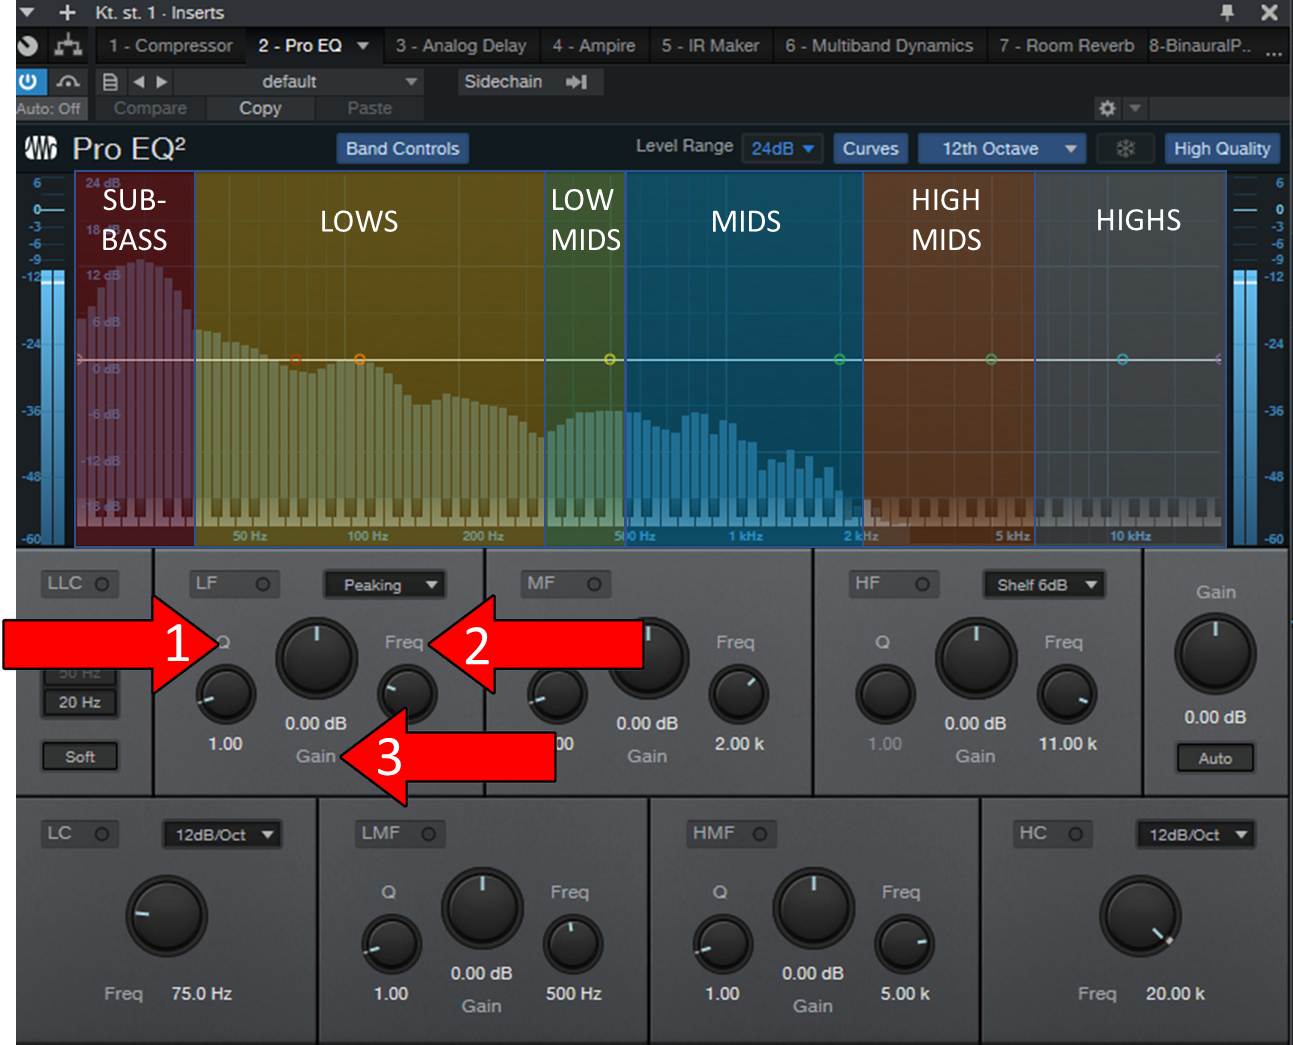Enable the LMF band

(x=428, y=834)
